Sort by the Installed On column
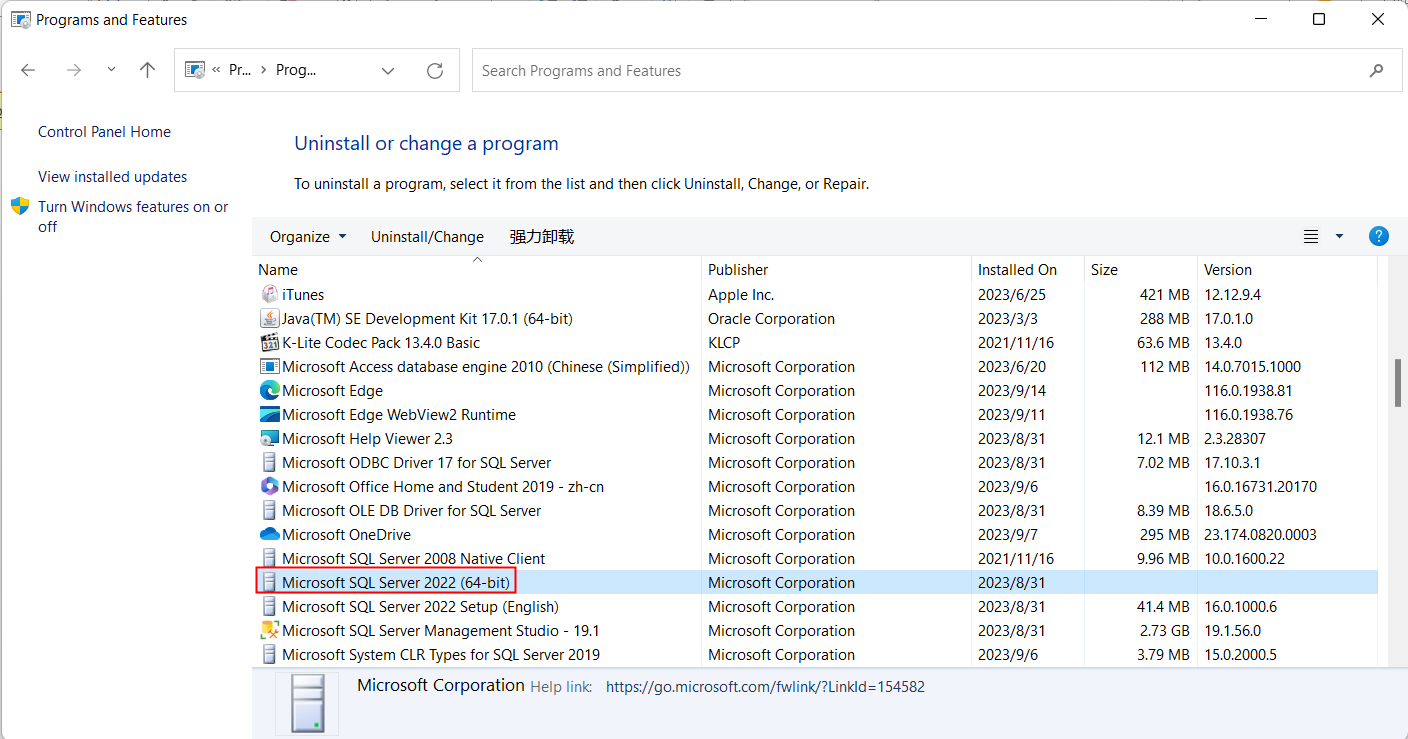The image size is (1408, 739). click(1028, 270)
